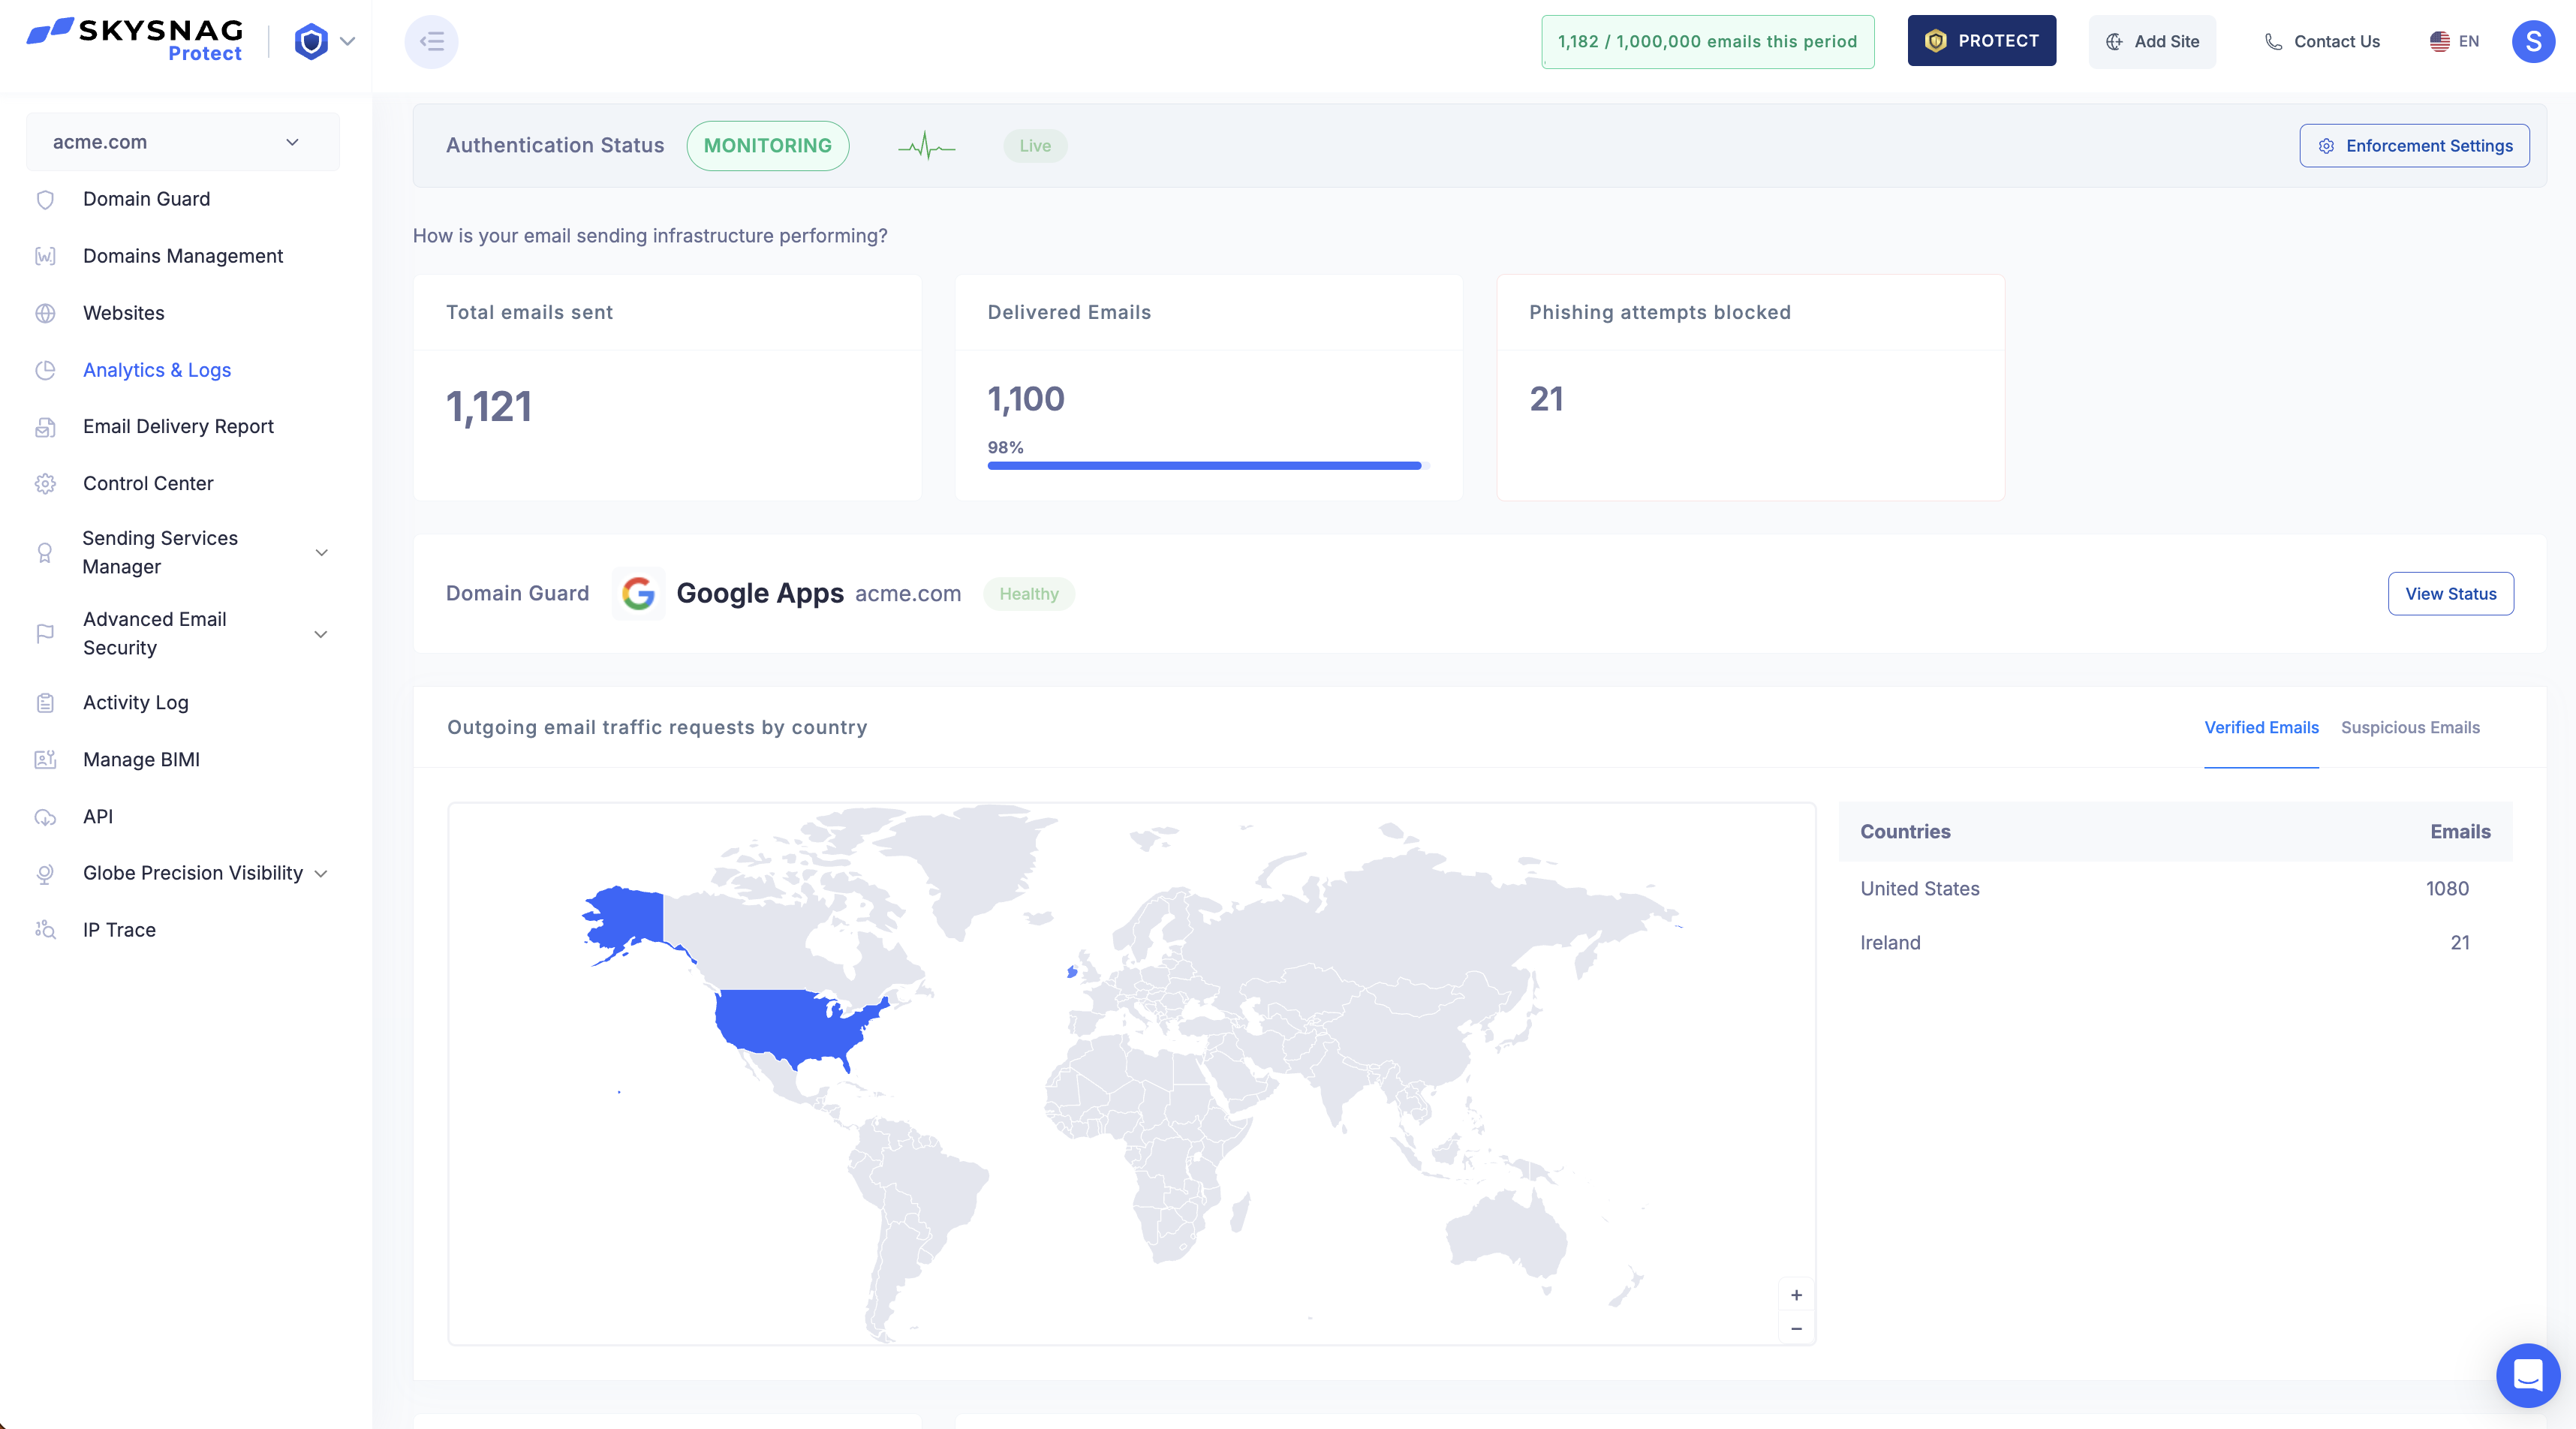Open the chat support bubble icon
Screen dimensions: 2576x1429
coord(2527,1375)
